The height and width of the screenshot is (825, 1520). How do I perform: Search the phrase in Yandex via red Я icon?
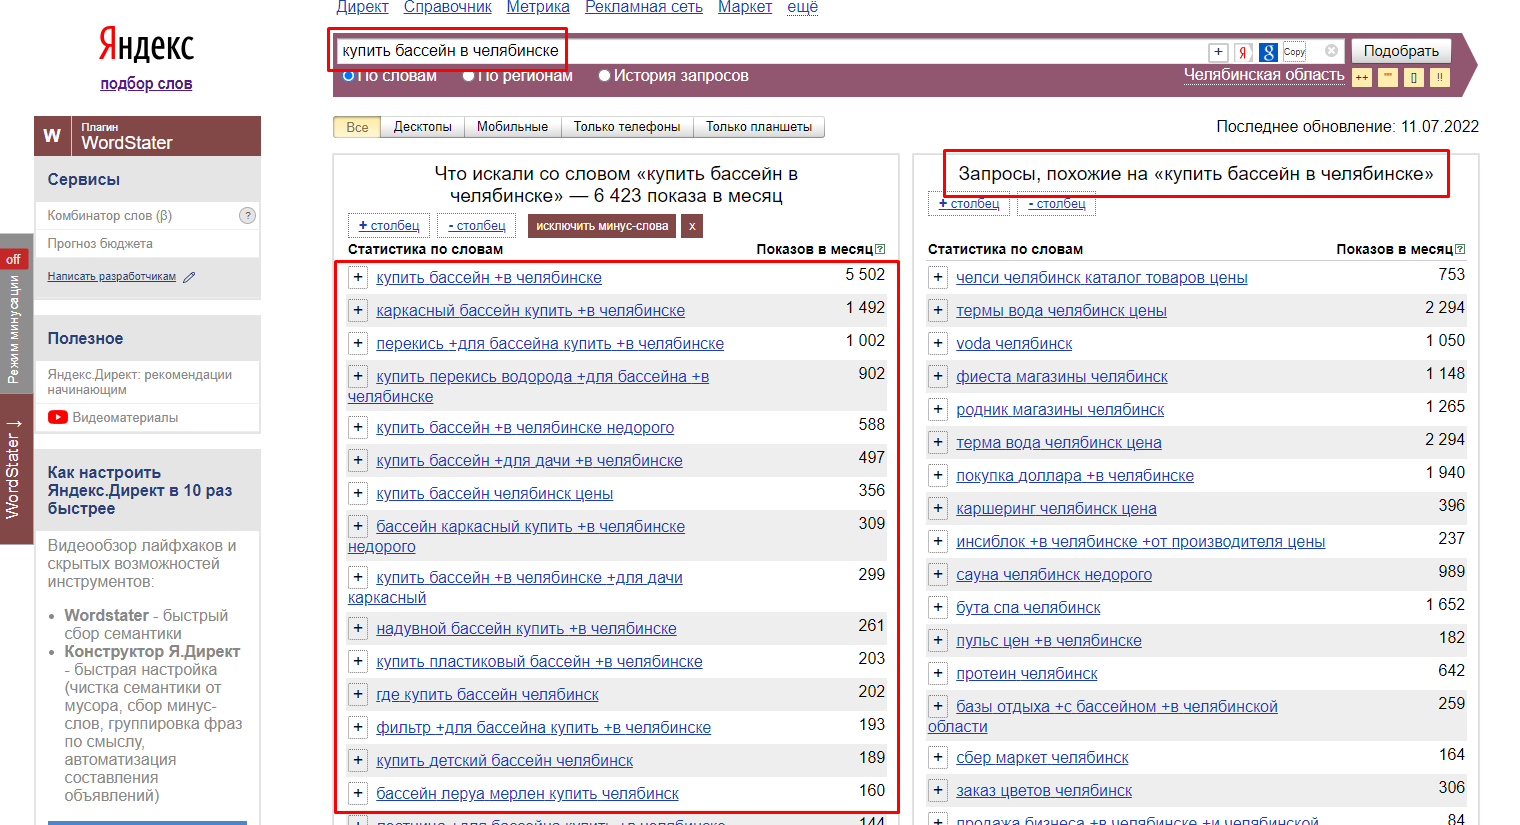coord(1243,52)
